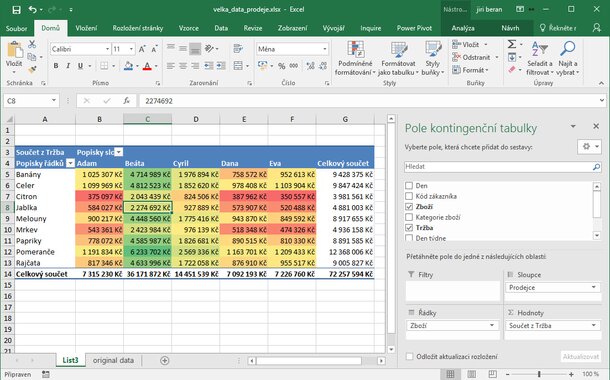Open the field list gear tools menu

pos(590,147)
